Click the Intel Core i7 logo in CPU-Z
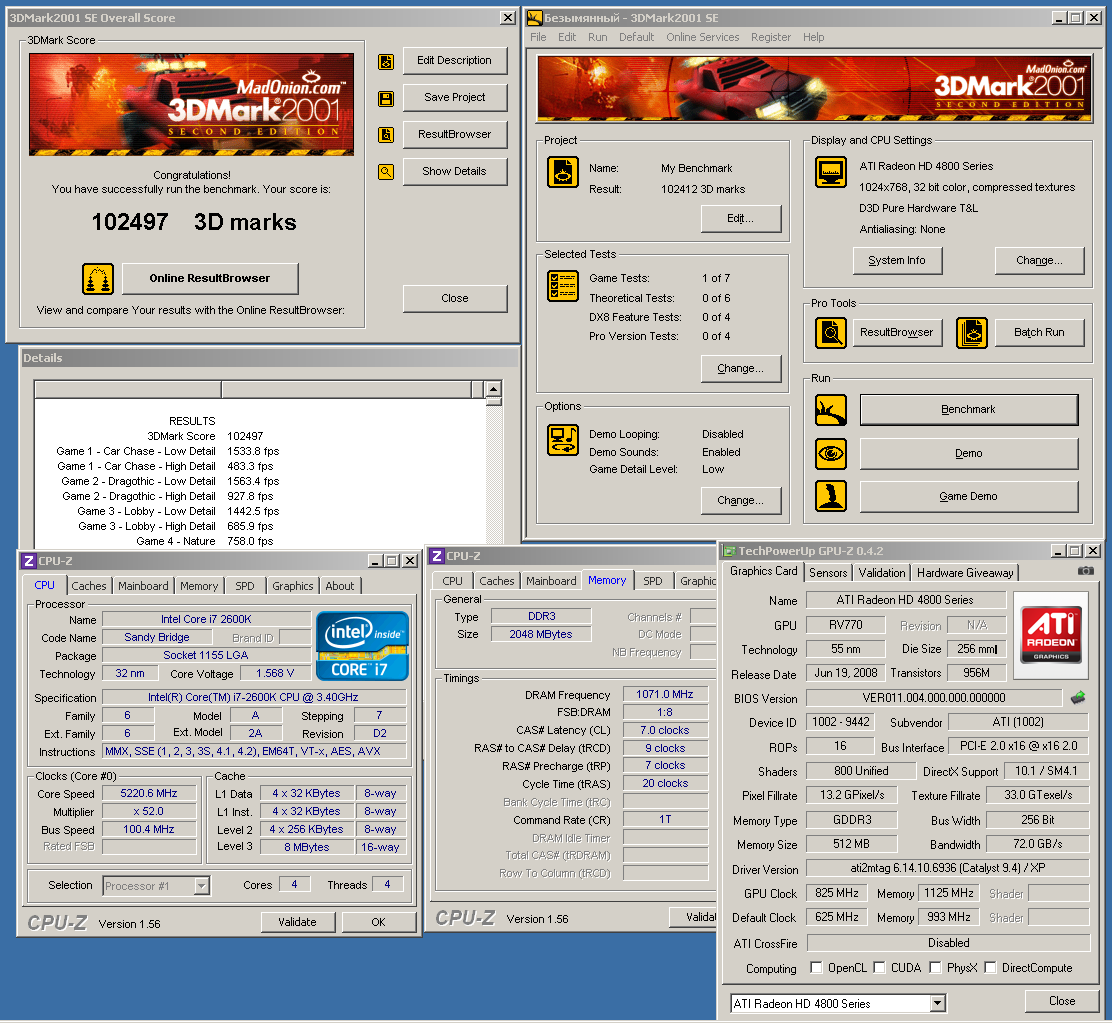The width and height of the screenshot is (1112, 1023). coord(362,646)
